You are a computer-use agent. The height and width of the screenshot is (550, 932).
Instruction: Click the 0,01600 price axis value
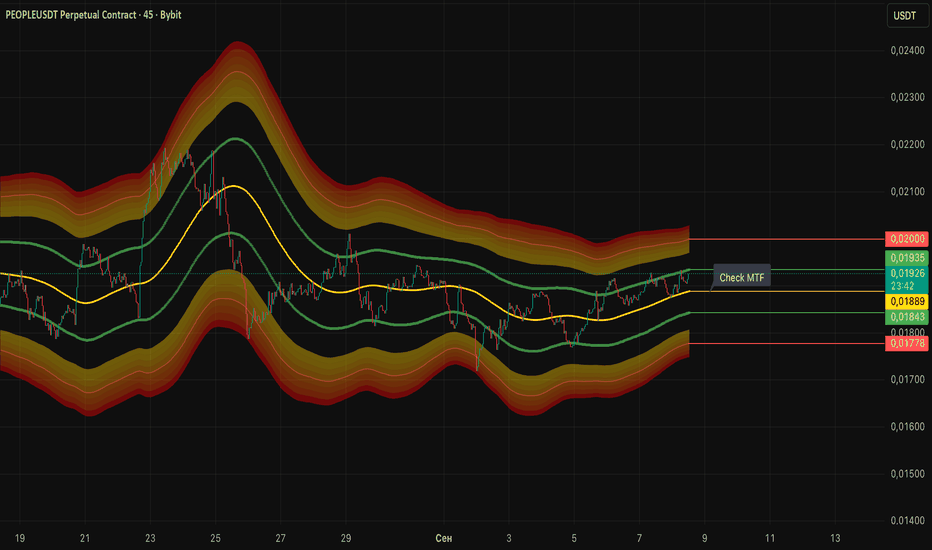point(908,426)
